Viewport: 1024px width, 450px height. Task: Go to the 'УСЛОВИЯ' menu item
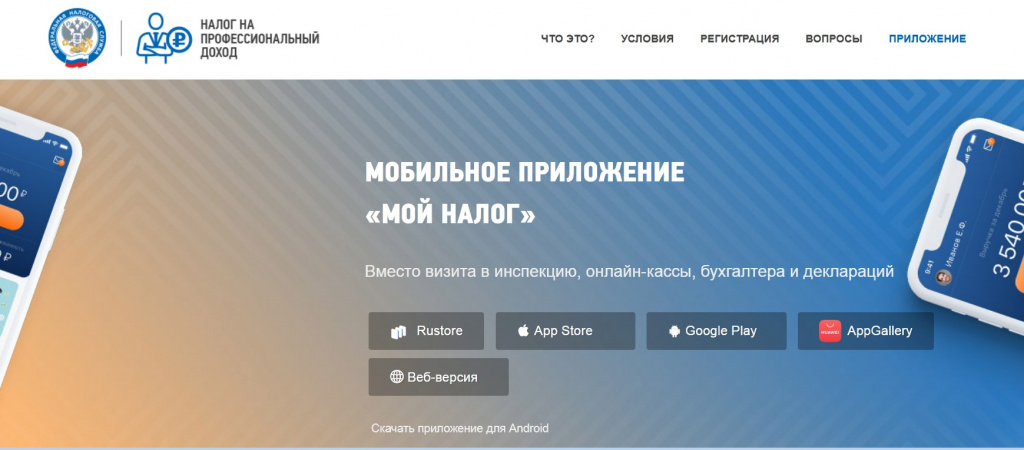coord(647,39)
